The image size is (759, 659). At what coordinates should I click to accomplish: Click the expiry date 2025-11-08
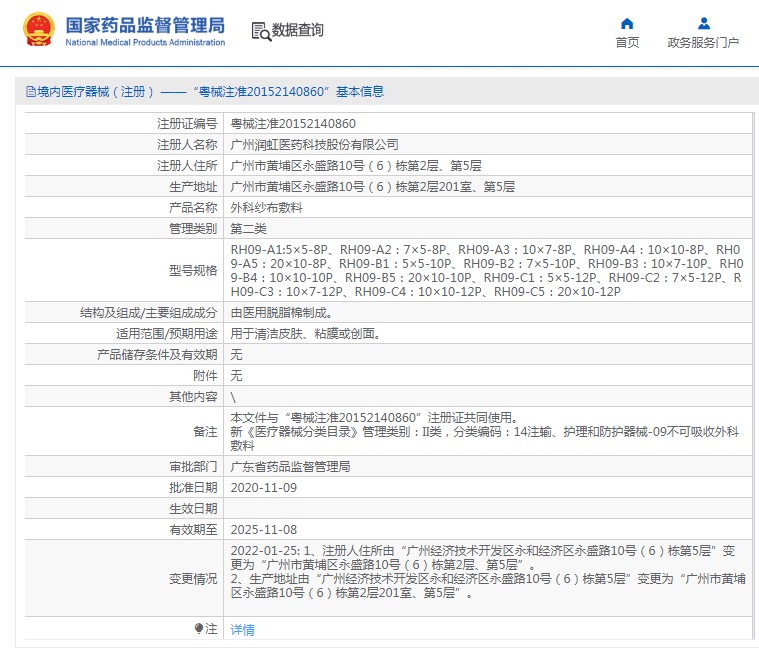pyautogui.click(x=264, y=530)
